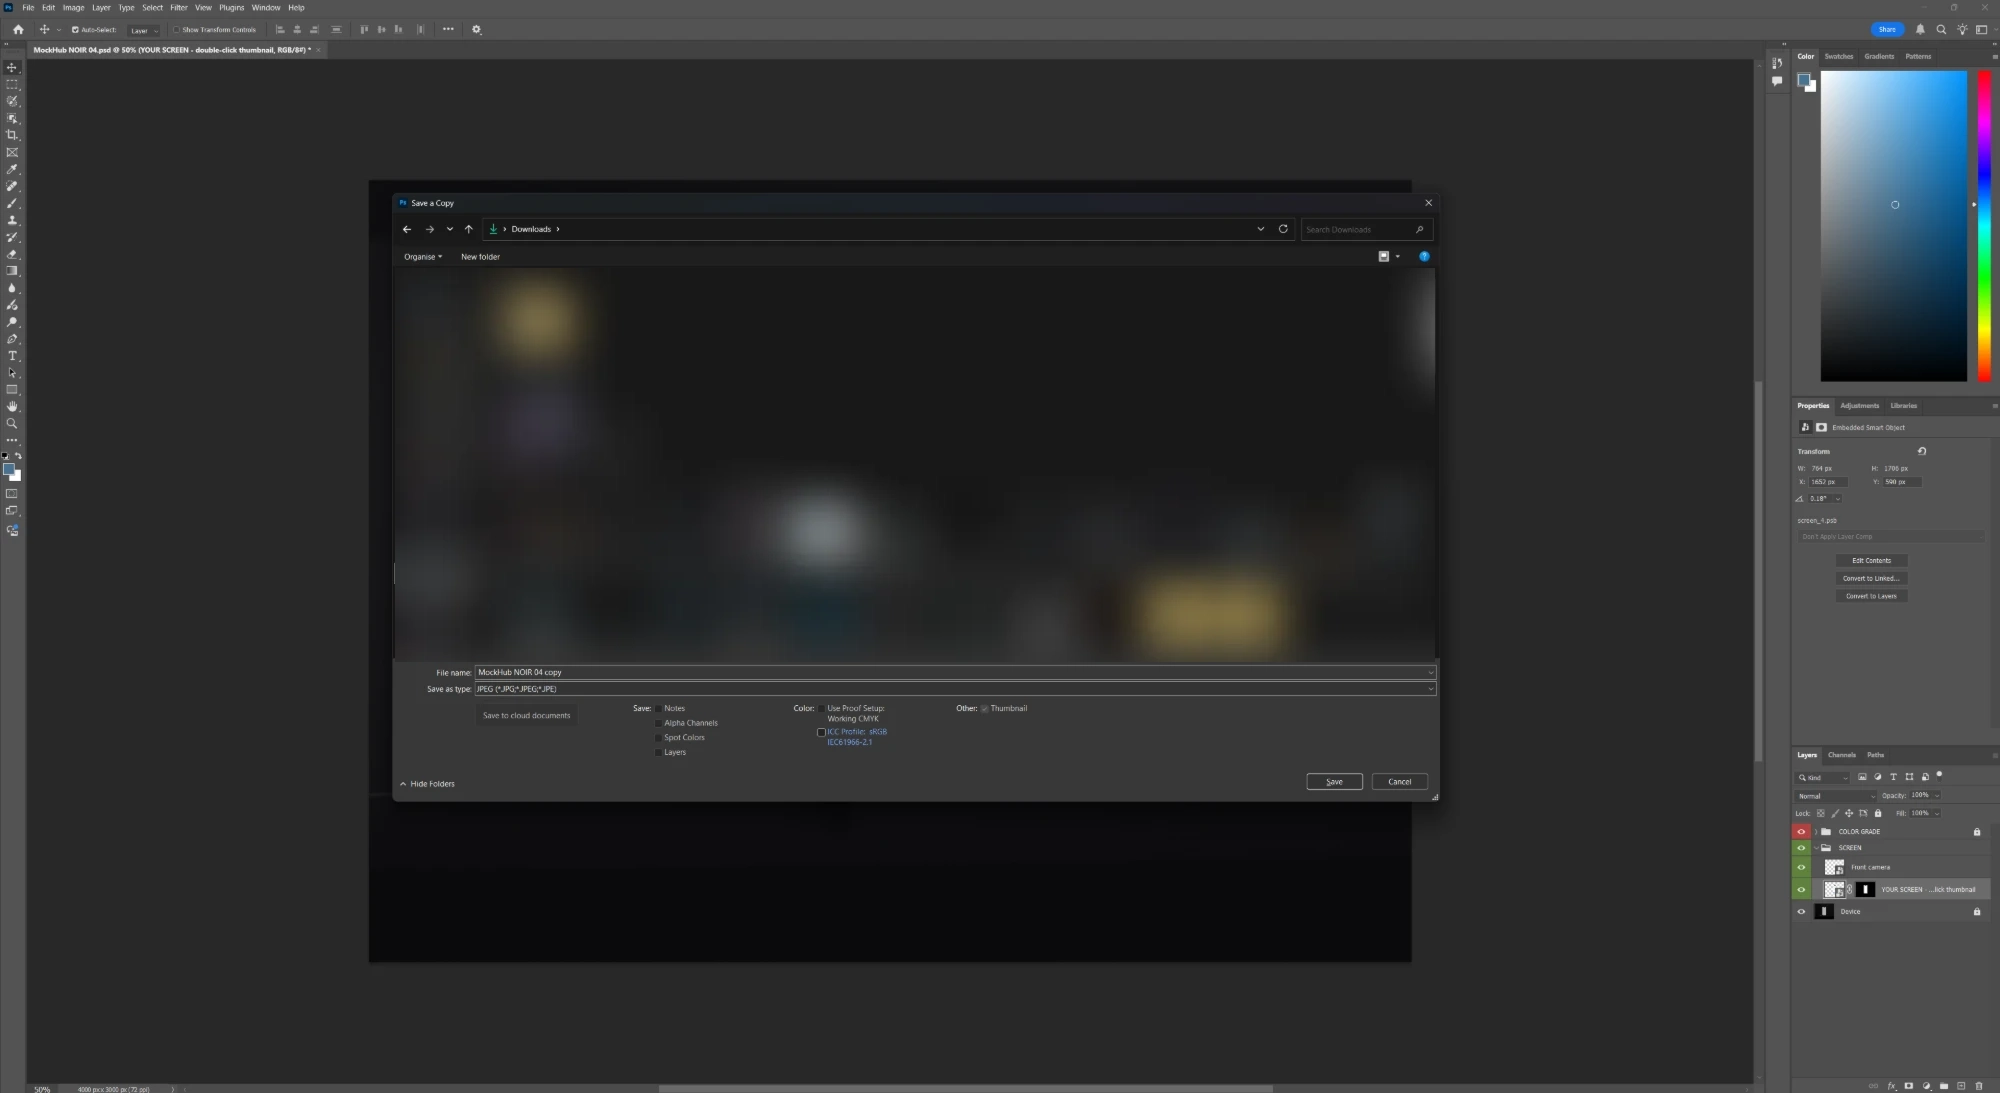Select the Eyedropper tool
Screen dimensions: 2000x1093
12,169
